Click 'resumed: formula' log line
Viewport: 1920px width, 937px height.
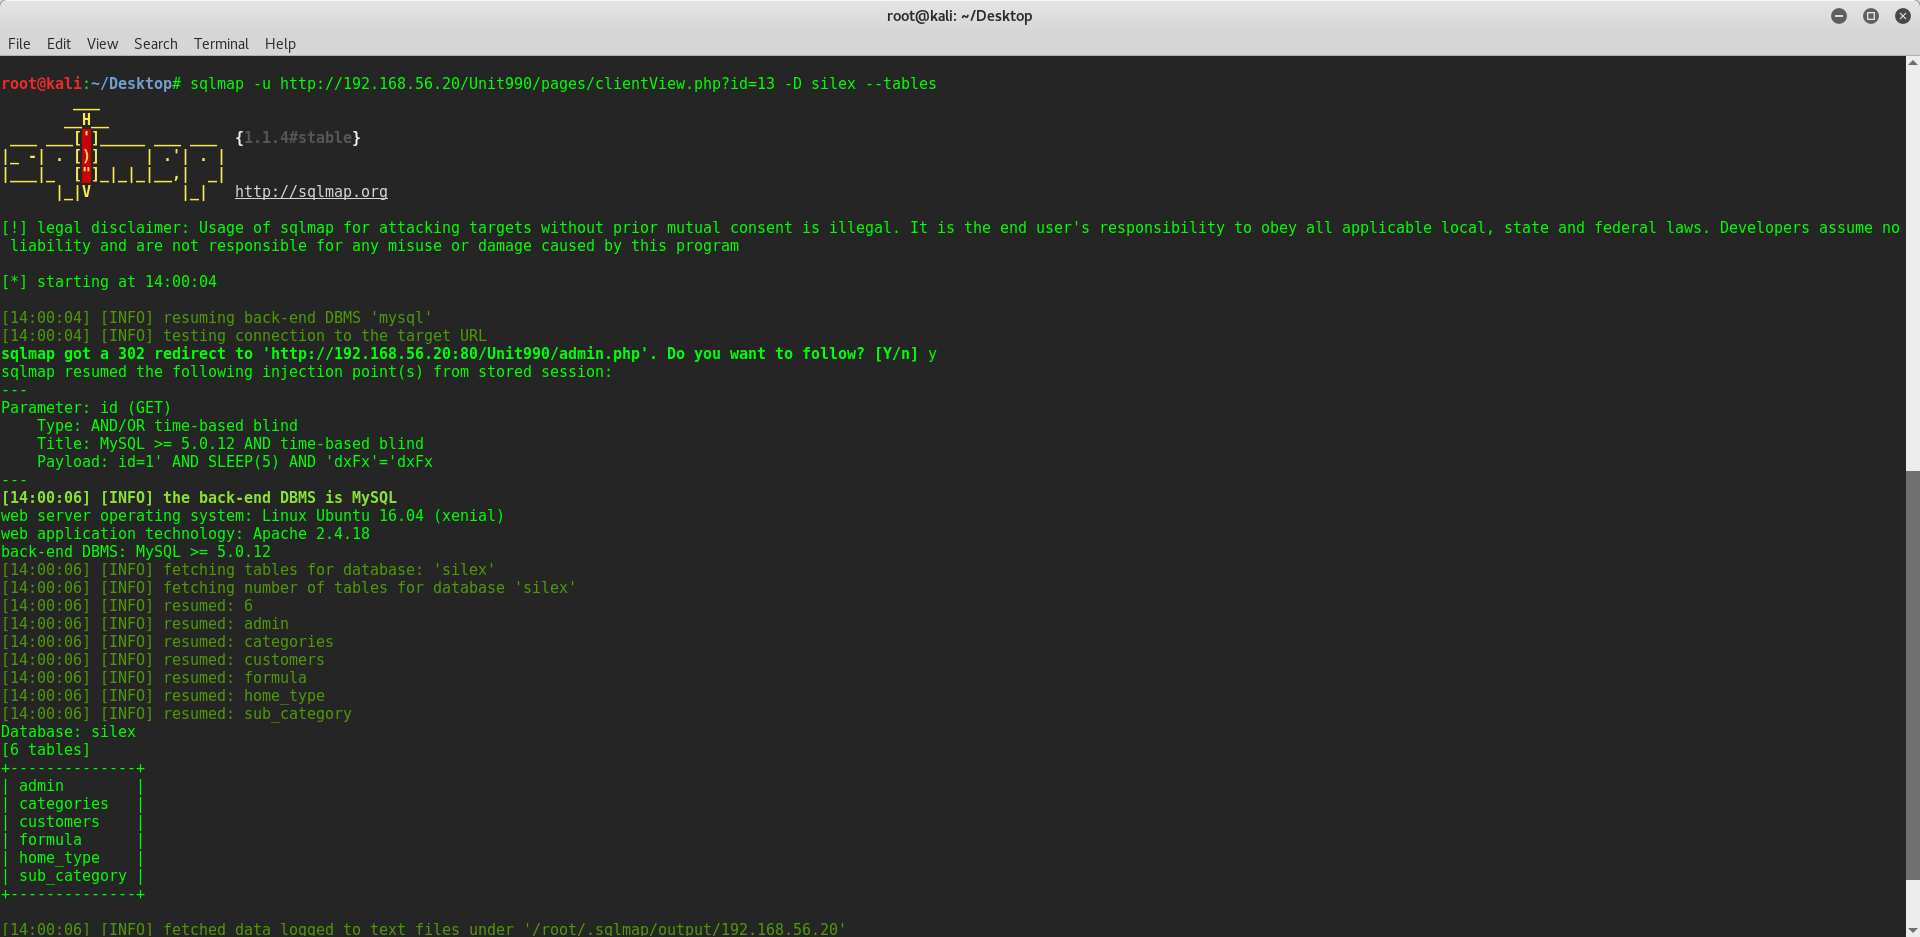click(x=154, y=678)
